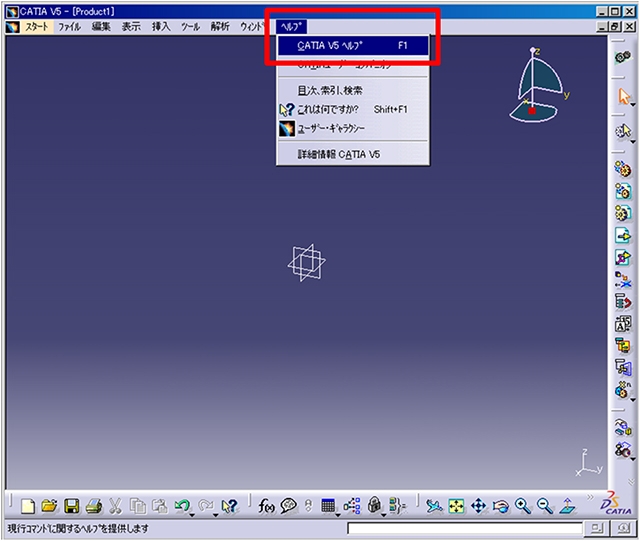Click the CATIA icon beside the スタート menu
Screen dimensions: 640x541
[x=13, y=27]
